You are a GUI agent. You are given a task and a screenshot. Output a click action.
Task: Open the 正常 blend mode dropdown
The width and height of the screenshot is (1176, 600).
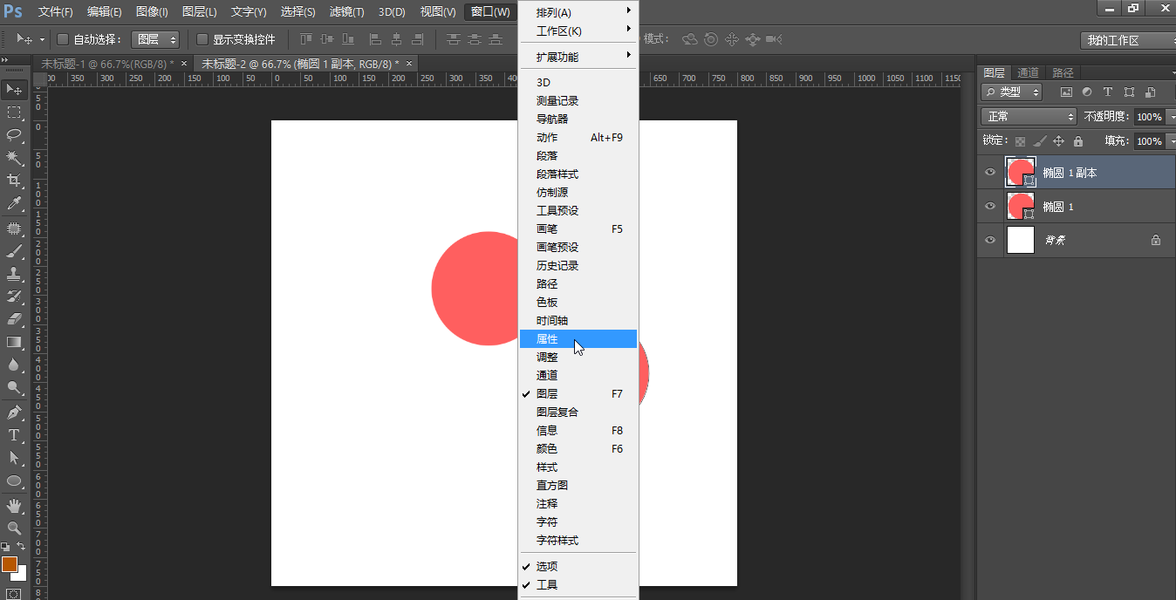click(x=1029, y=116)
